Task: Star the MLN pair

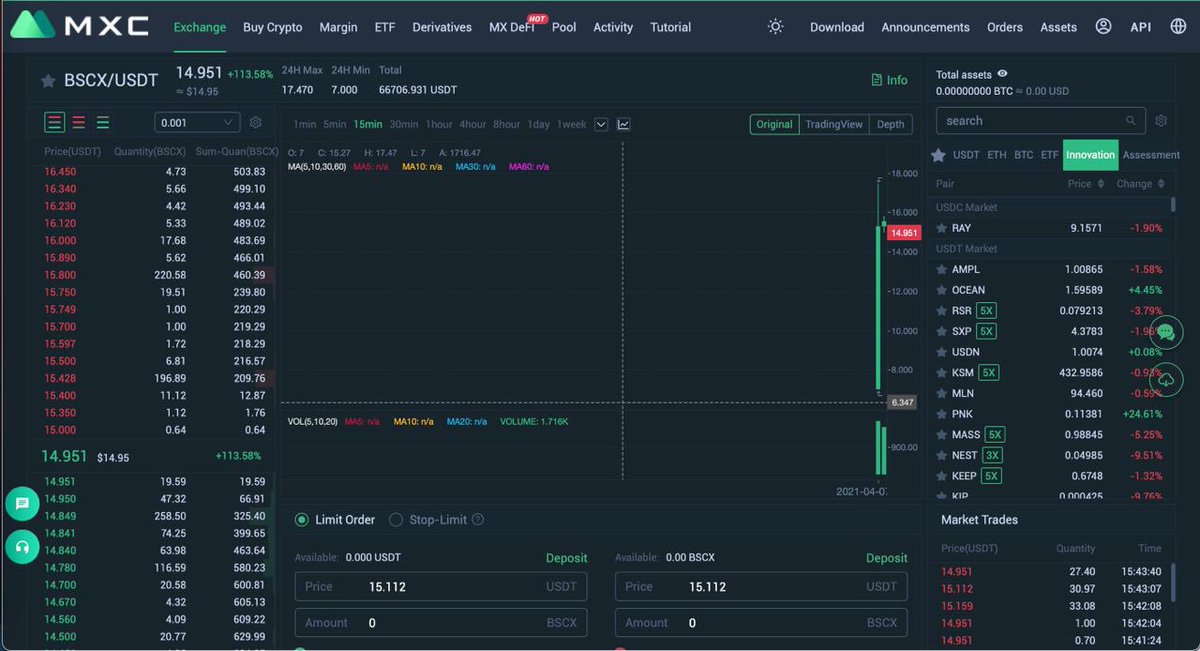Action: pos(941,393)
